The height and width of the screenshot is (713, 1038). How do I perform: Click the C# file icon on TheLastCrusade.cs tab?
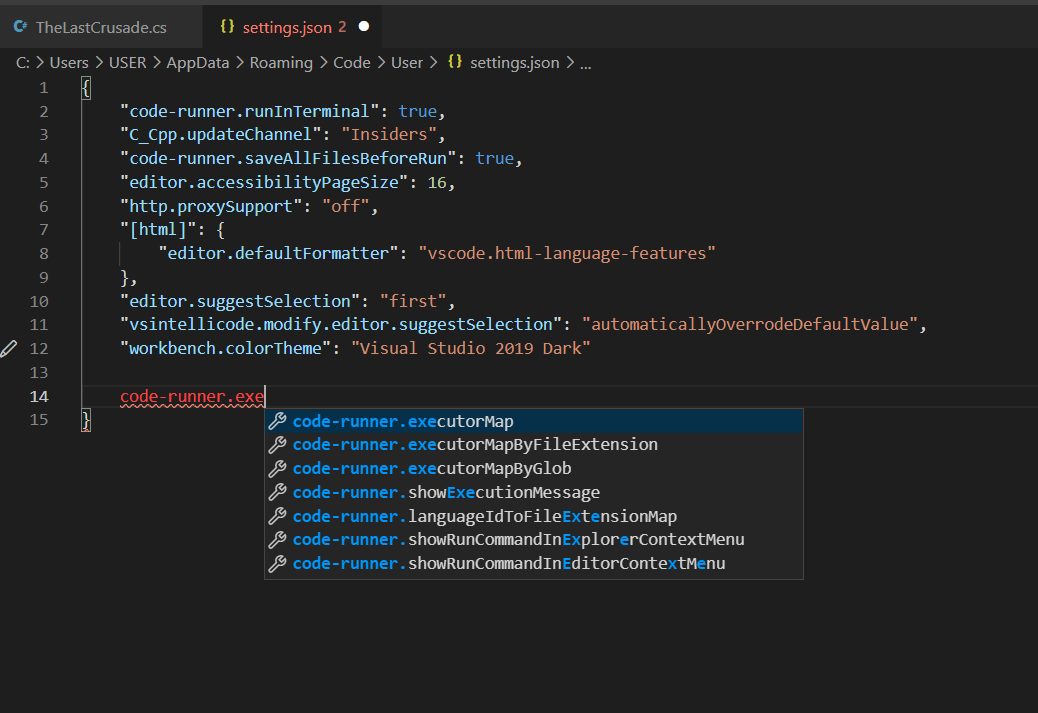(x=21, y=26)
